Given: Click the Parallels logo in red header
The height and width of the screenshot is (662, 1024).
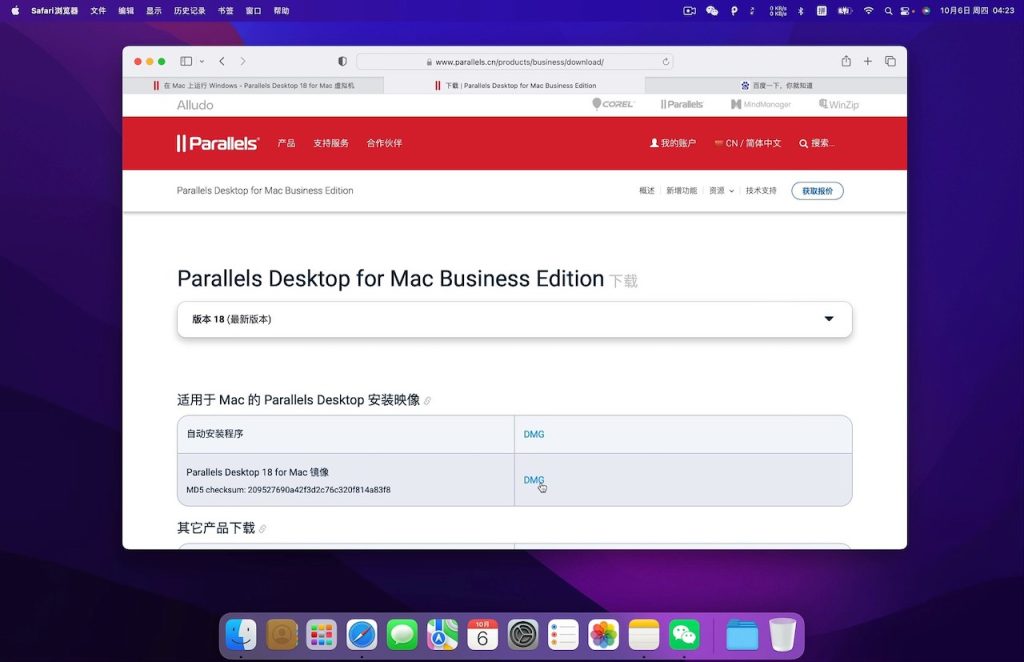Looking at the screenshot, I should (x=218, y=143).
